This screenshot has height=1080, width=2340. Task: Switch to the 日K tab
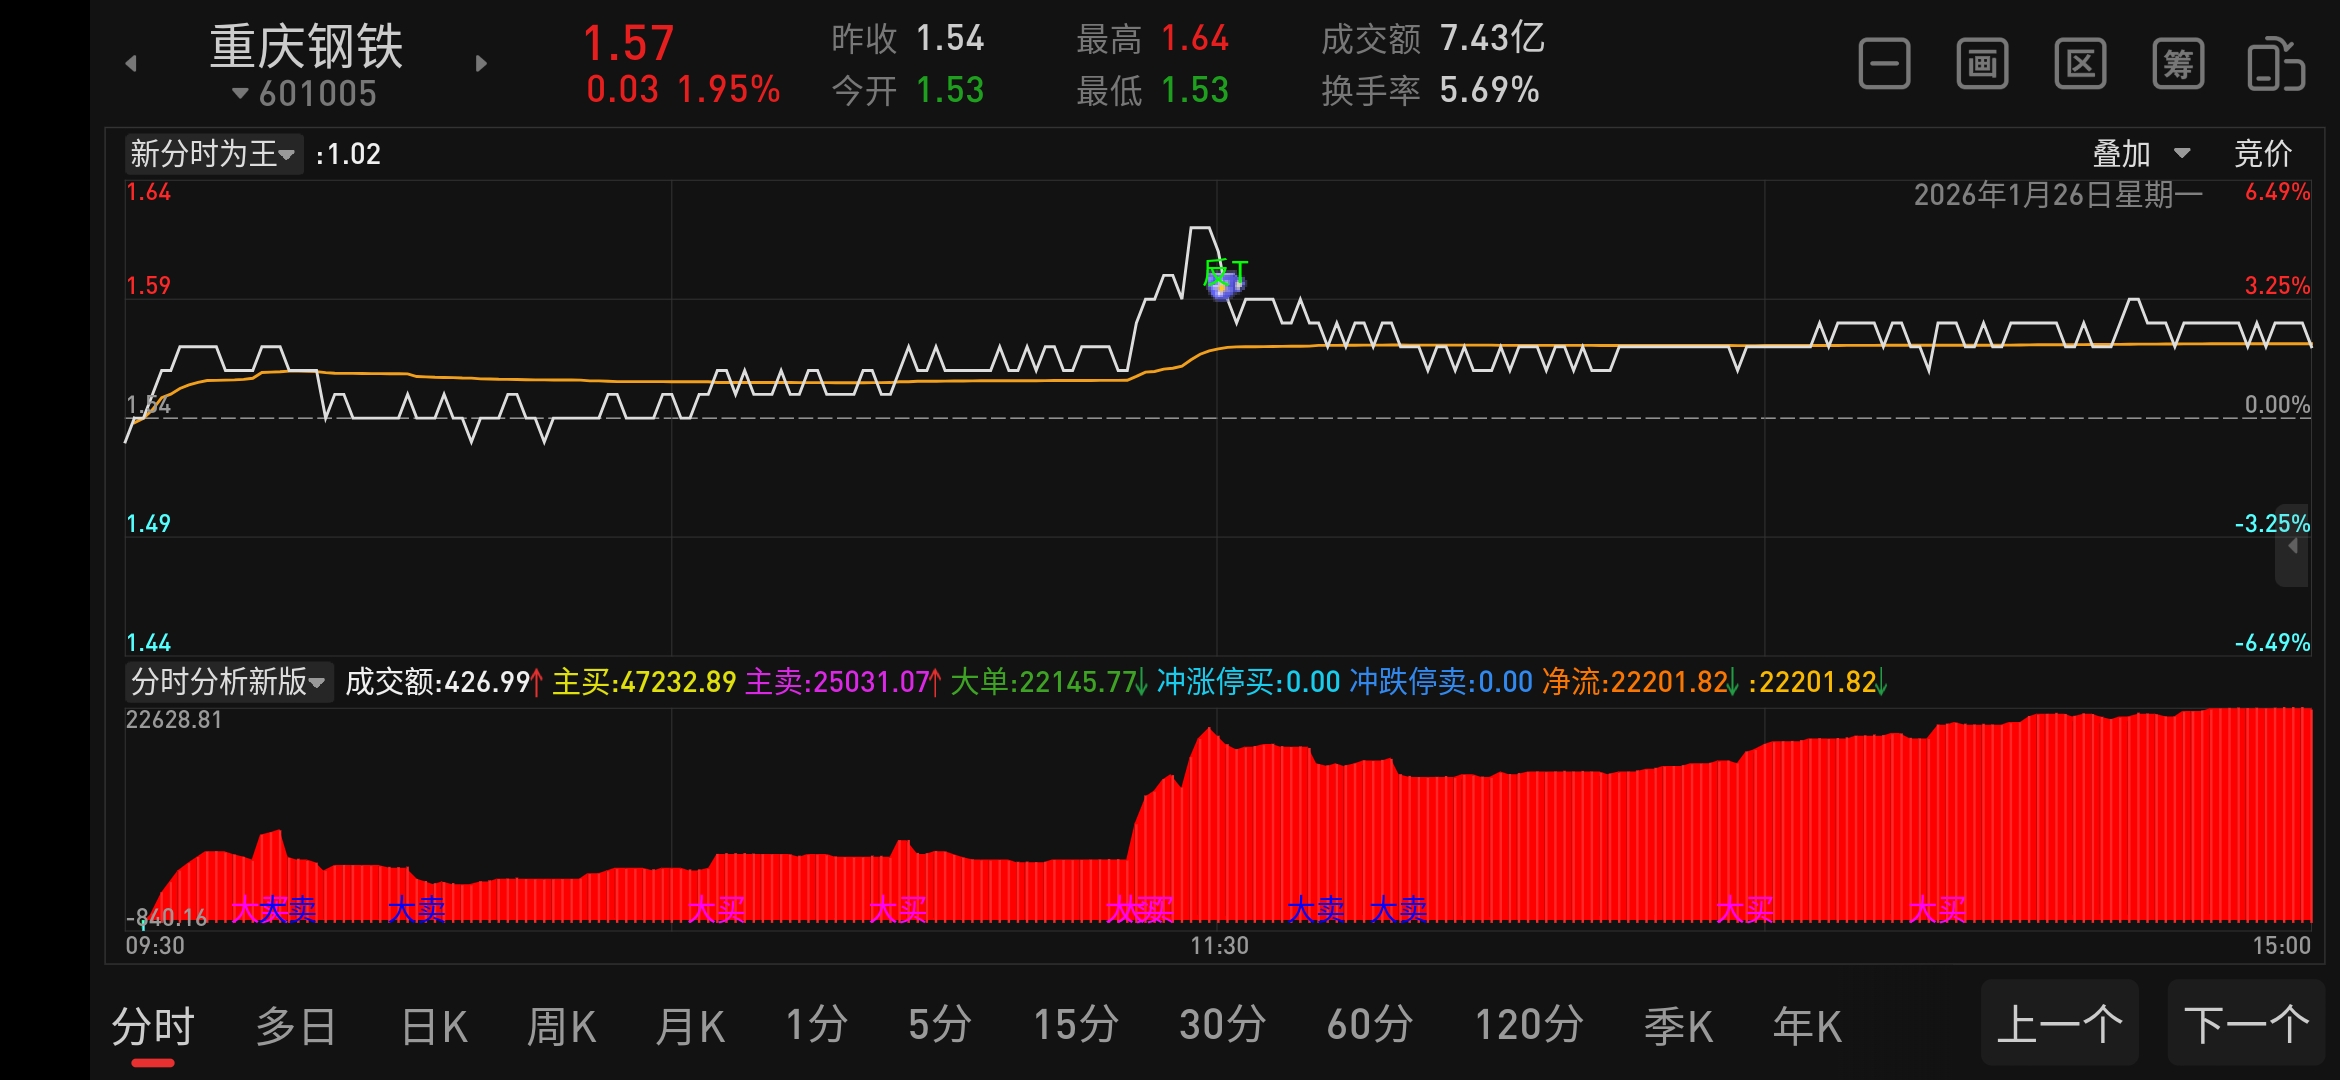[433, 1027]
